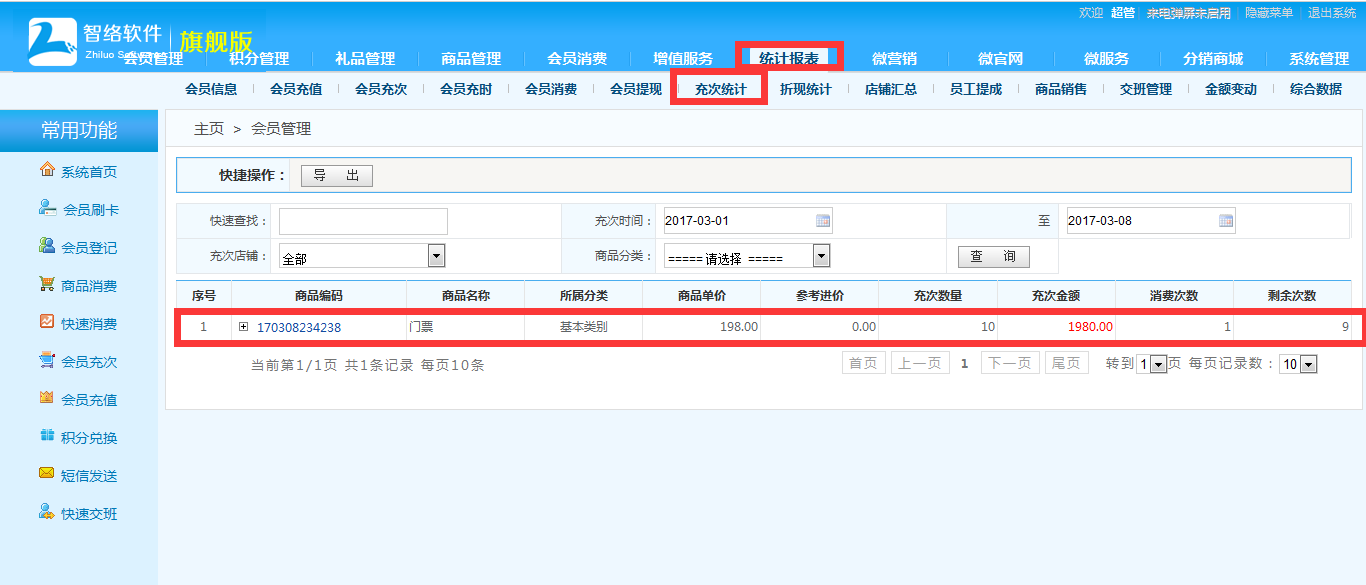Image resolution: width=1366 pixels, height=585 pixels.
Task: Click the 会员登记 member registration icon
Action: point(47,247)
